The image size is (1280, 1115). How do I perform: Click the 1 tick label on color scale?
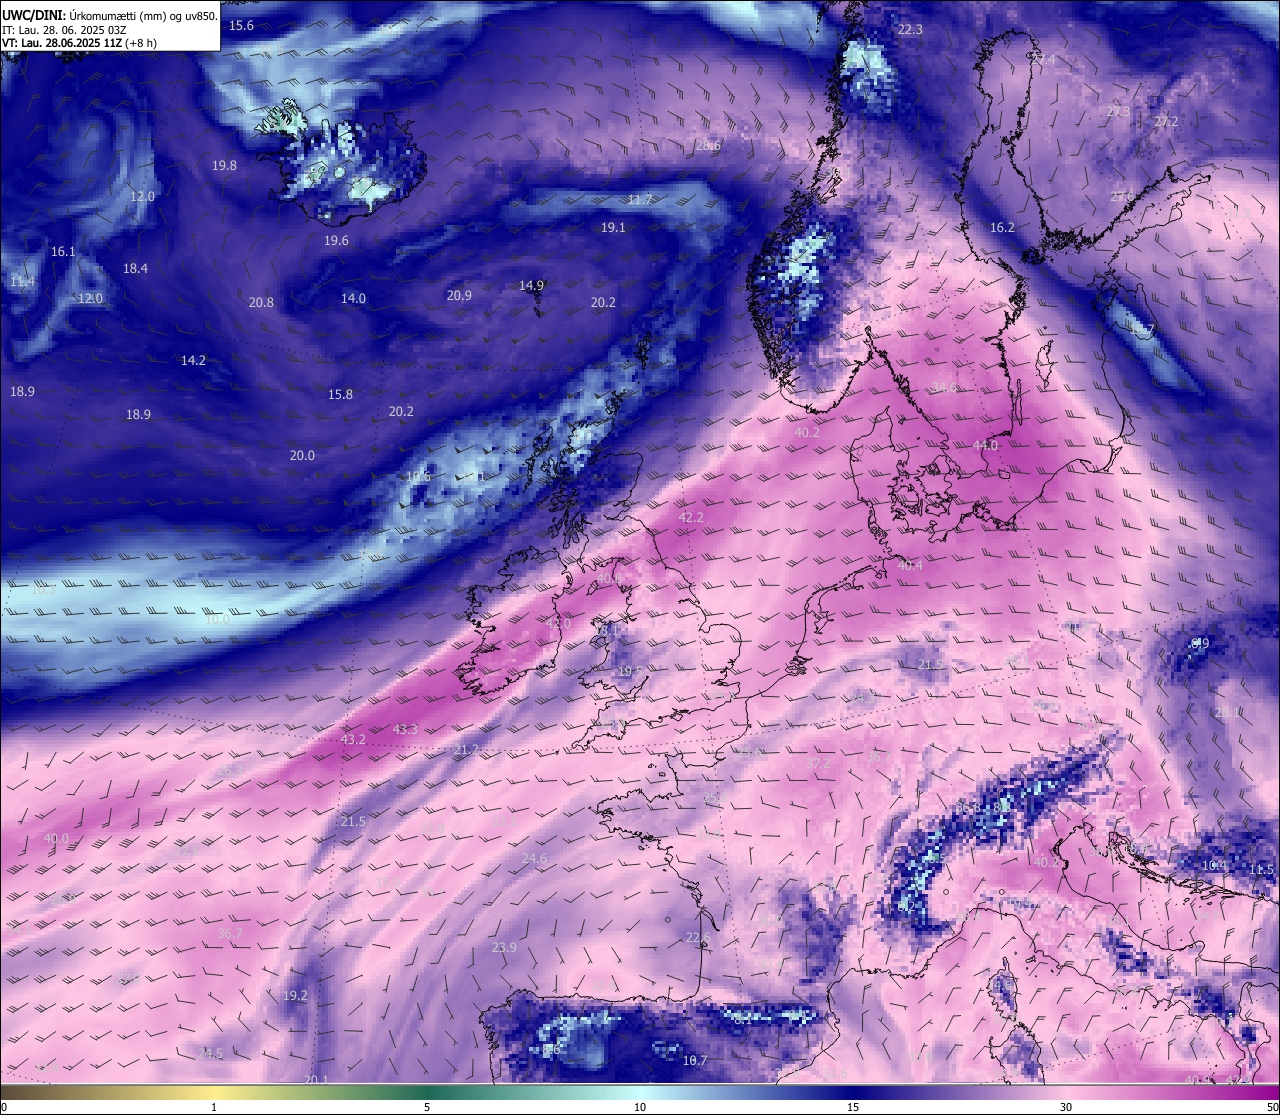tap(214, 1107)
